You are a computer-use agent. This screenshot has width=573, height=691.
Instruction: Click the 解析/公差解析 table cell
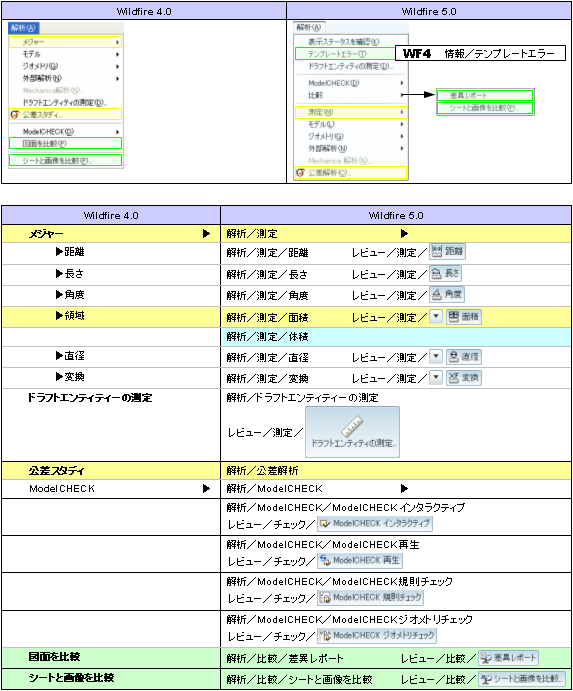396,471
